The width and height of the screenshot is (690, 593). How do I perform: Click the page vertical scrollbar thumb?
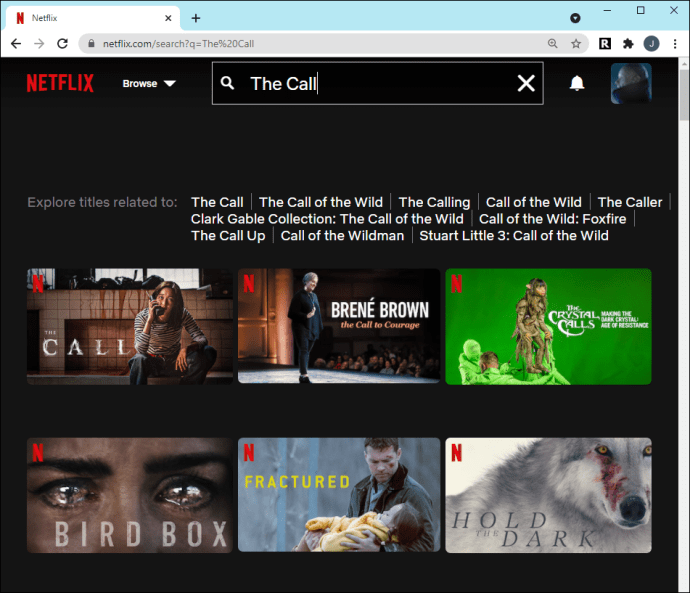click(x=684, y=95)
